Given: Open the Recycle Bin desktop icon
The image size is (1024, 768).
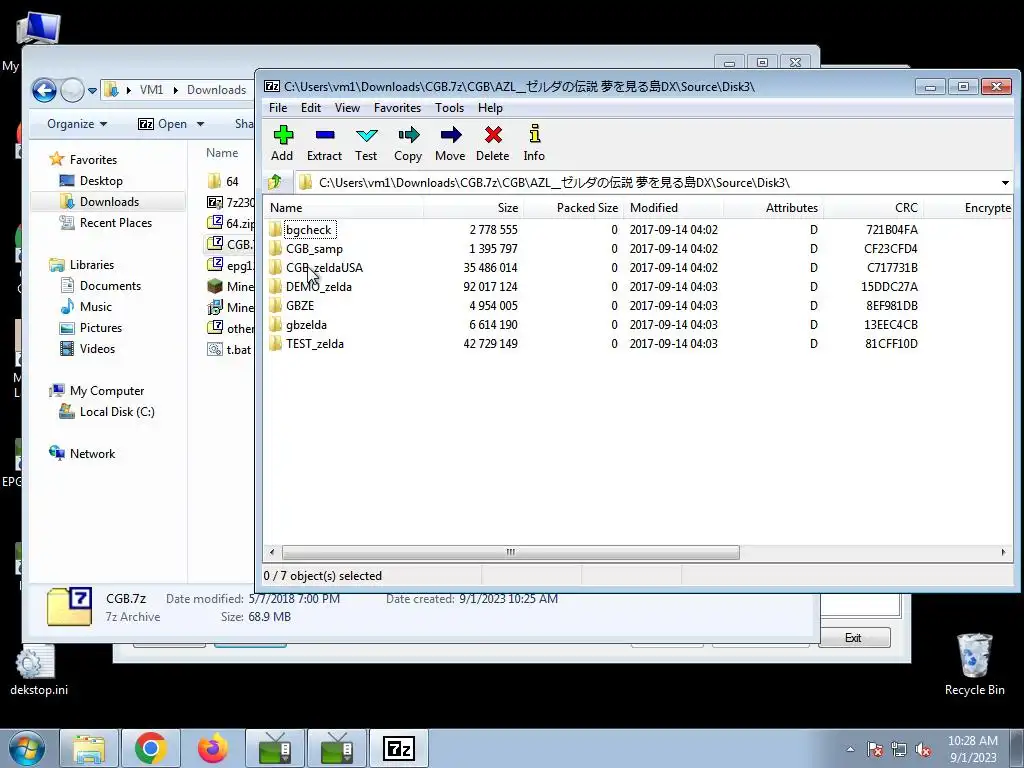Looking at the screenshot, I should 974,664.
